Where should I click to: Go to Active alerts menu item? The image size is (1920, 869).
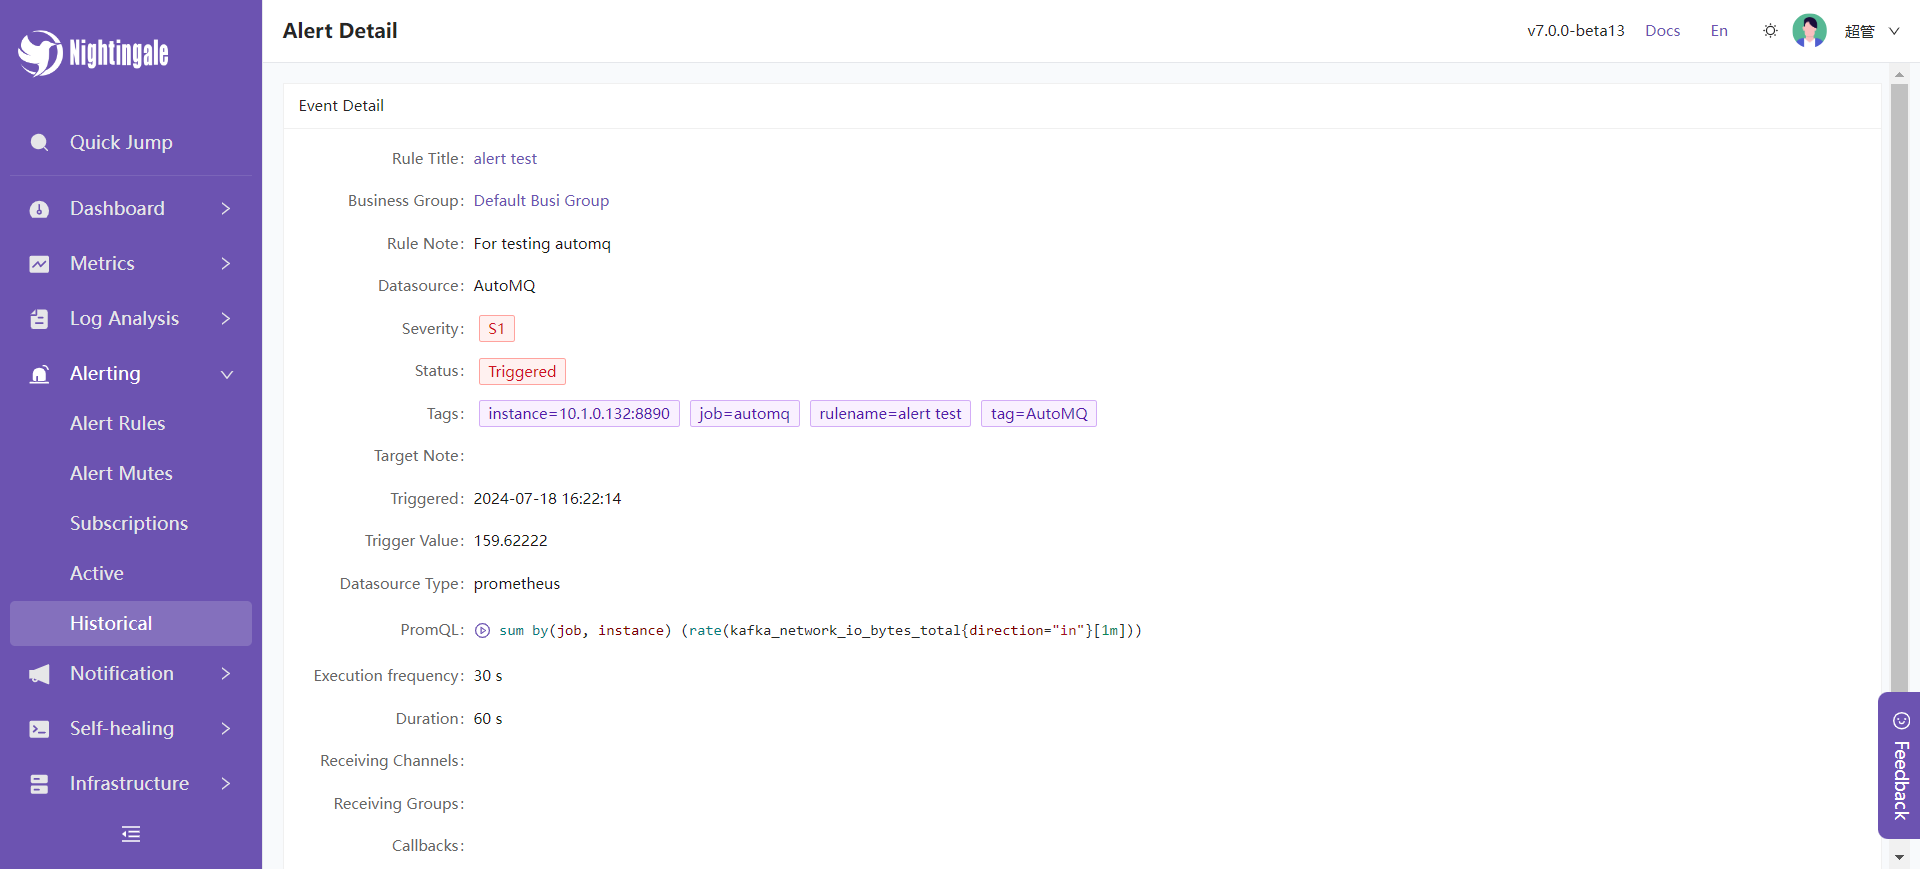point(97,573)
